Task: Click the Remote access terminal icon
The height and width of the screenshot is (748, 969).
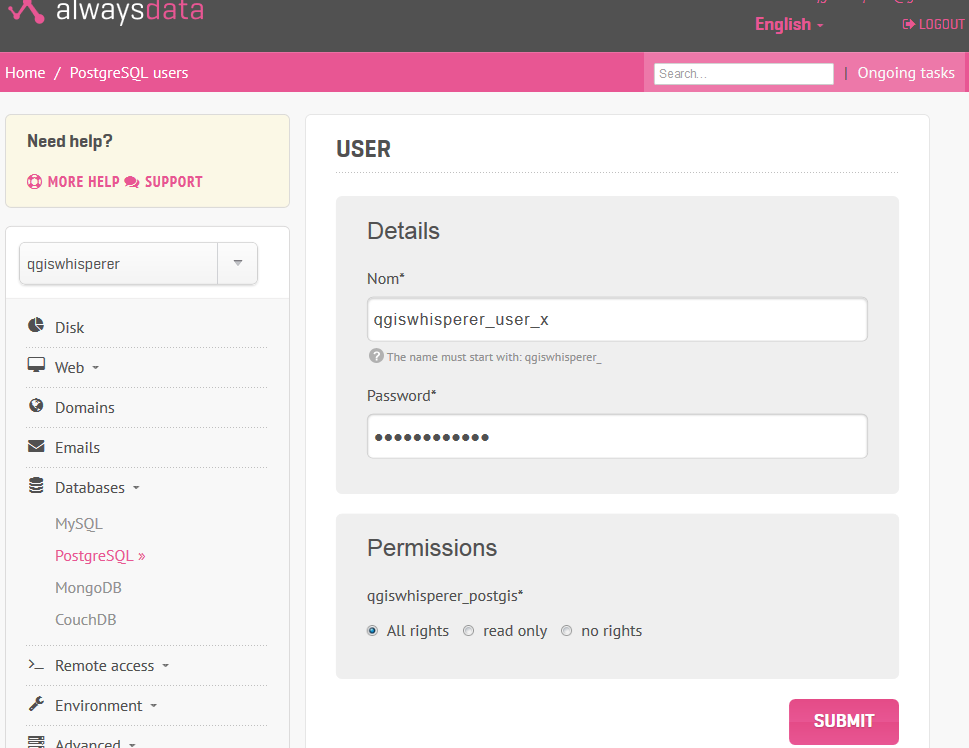Action: tap(36, 665)
